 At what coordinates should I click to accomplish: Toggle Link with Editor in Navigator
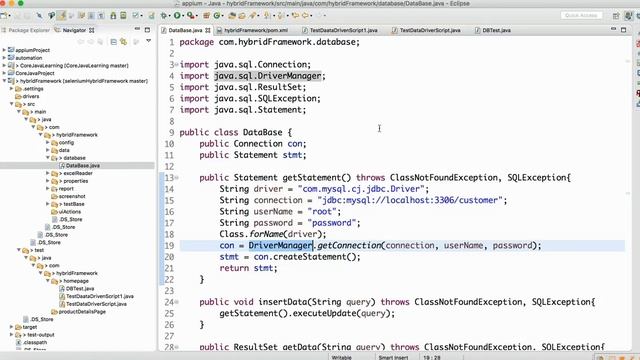123,42
